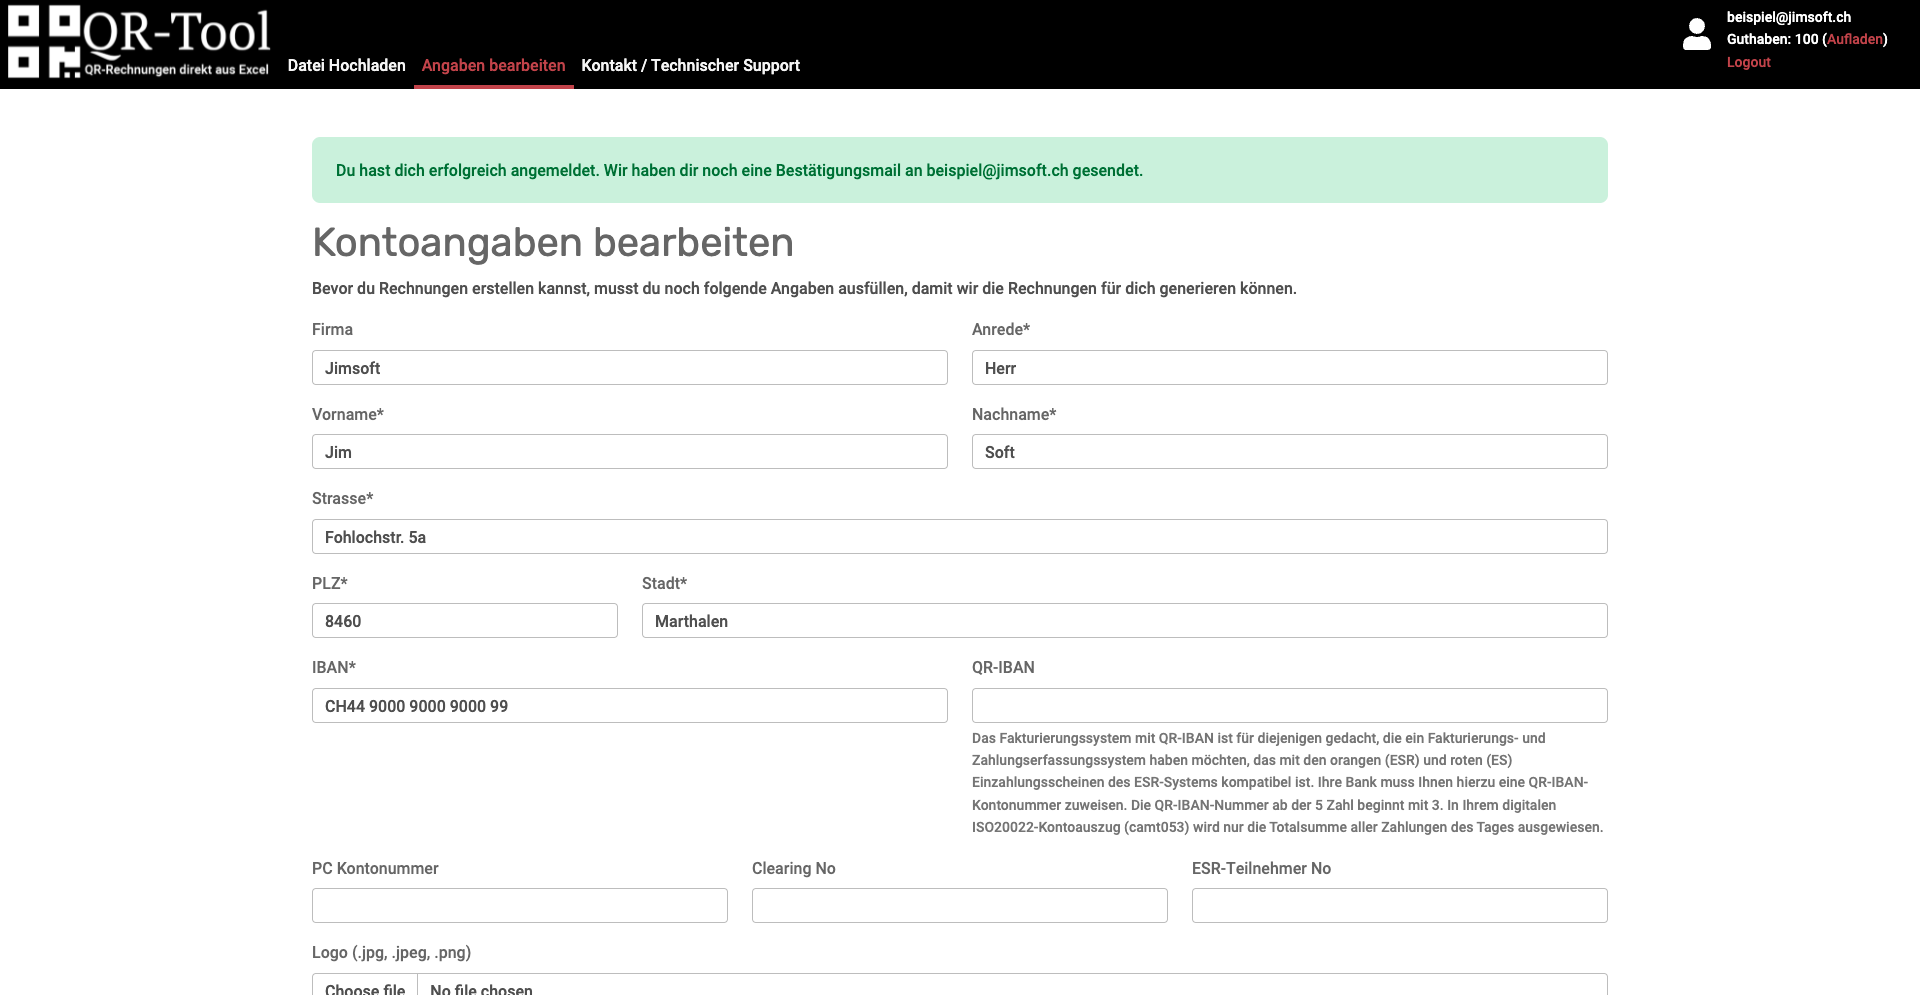Click the PLZ postal code field
This screenshot has height=995, width=1920.
[464, 621]
